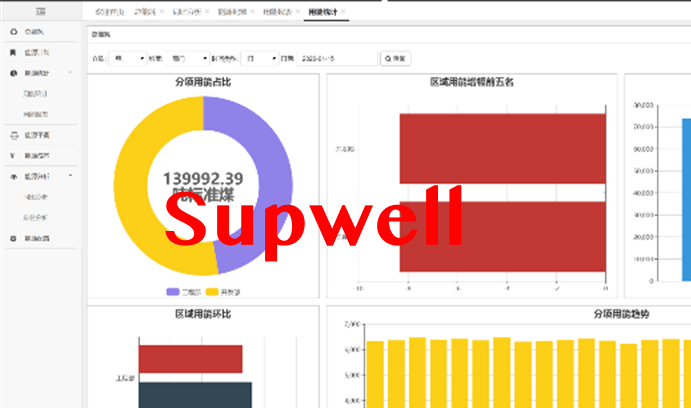Click the 区域用能增幅前五名 panel title
Image resolution: width=691 pixels, height=408 pixels.
[472, 82]
